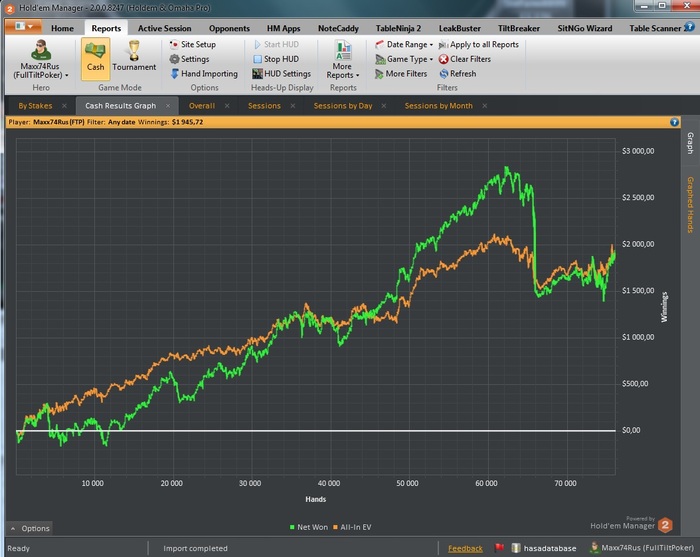
Task: Toggle the Net Won legend series
Action: click(308, 527)
